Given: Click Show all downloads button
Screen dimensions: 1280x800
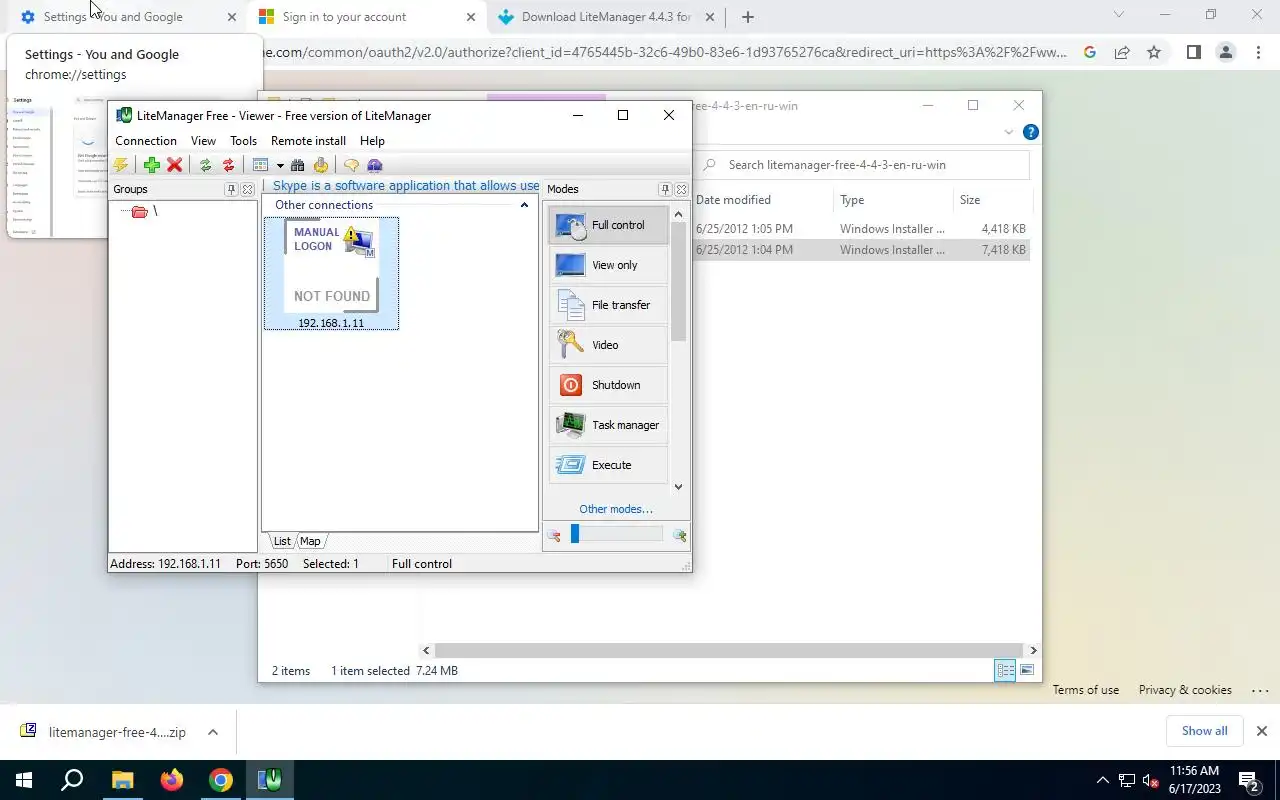Looking at the screenshot, I should 1204,731.
